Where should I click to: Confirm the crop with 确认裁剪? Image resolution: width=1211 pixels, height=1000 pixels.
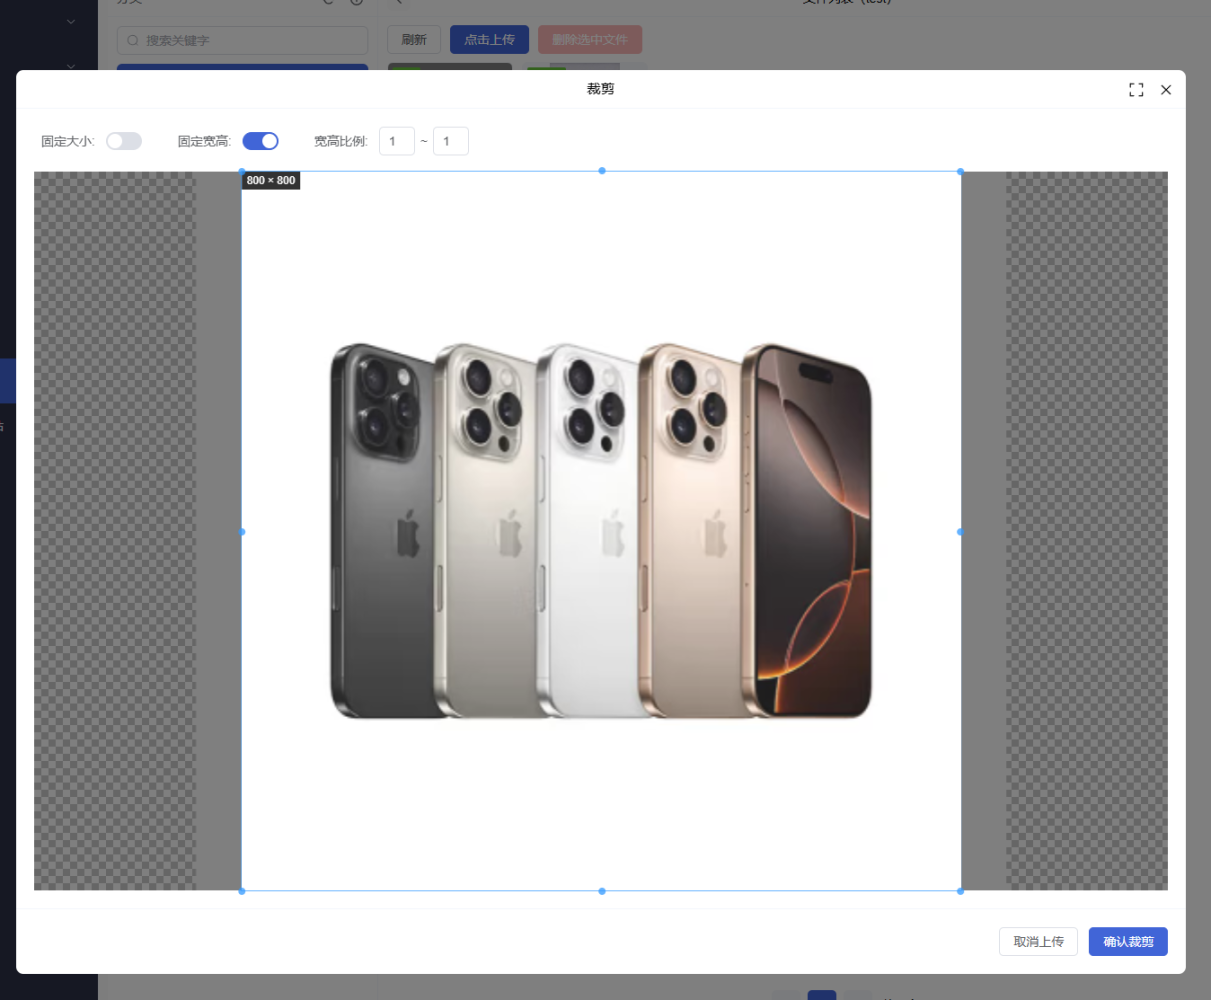click(1128, 942)
